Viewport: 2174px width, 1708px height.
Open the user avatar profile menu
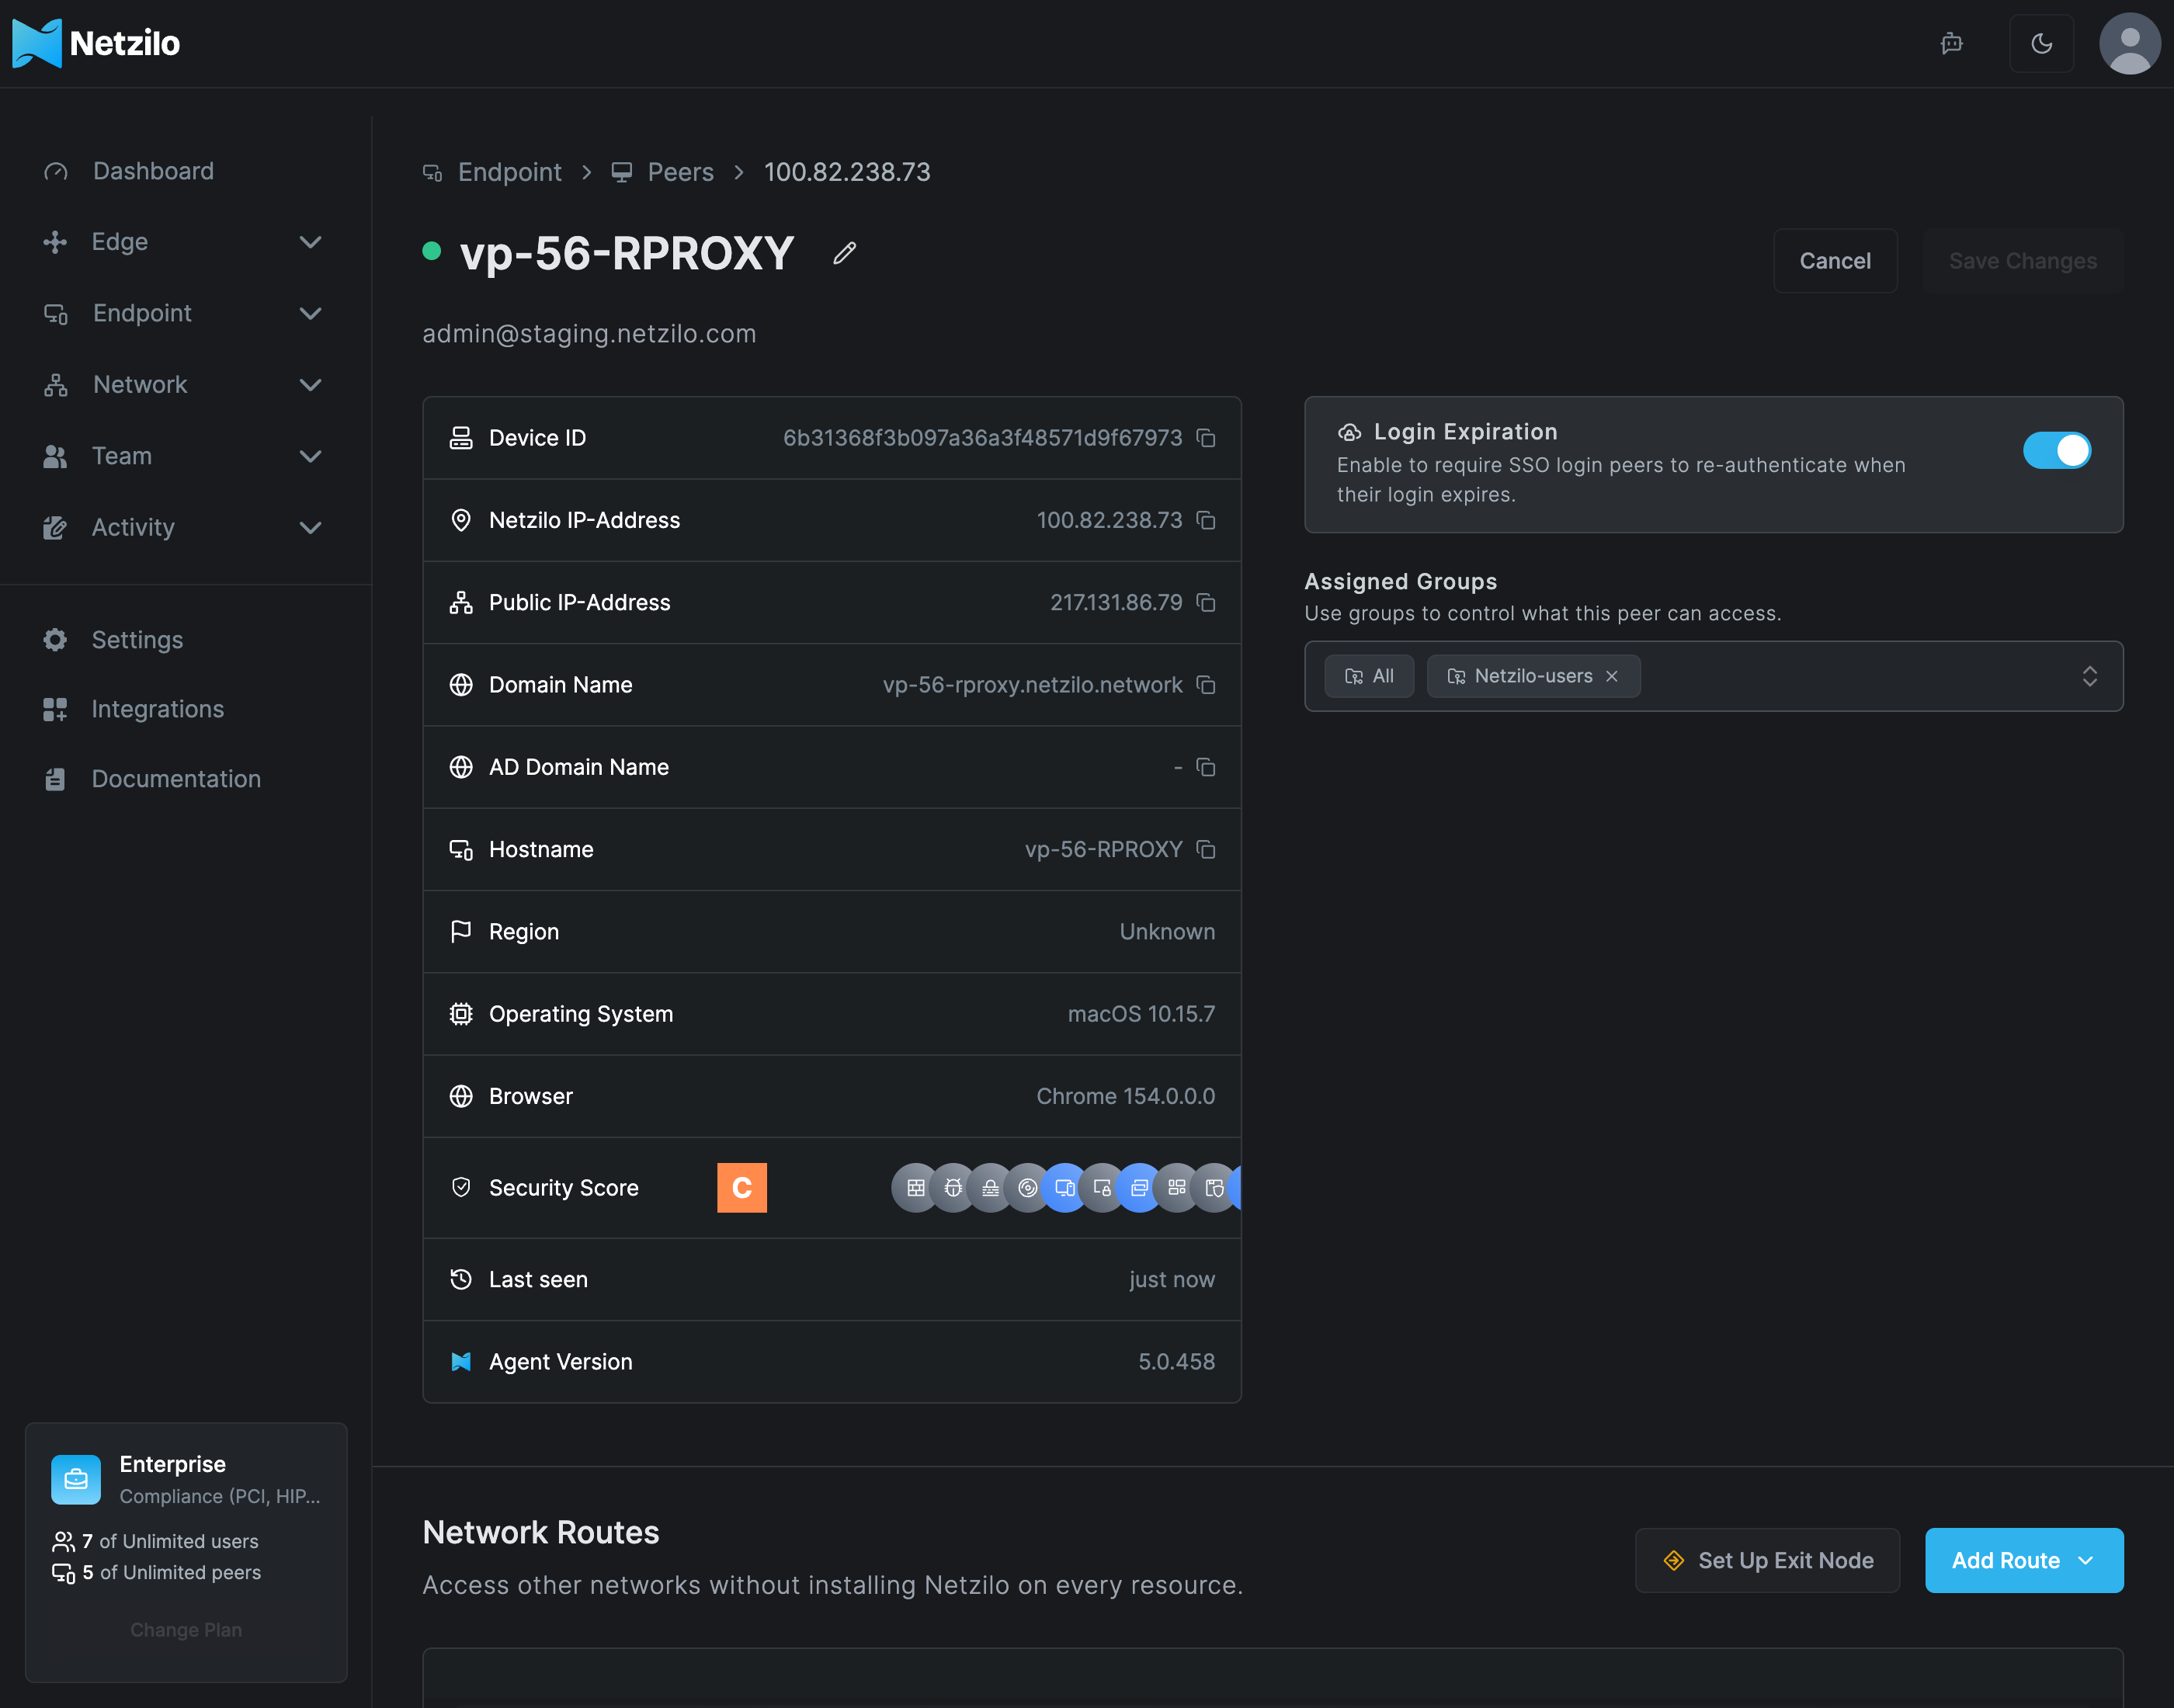[x=2130, y=43]
